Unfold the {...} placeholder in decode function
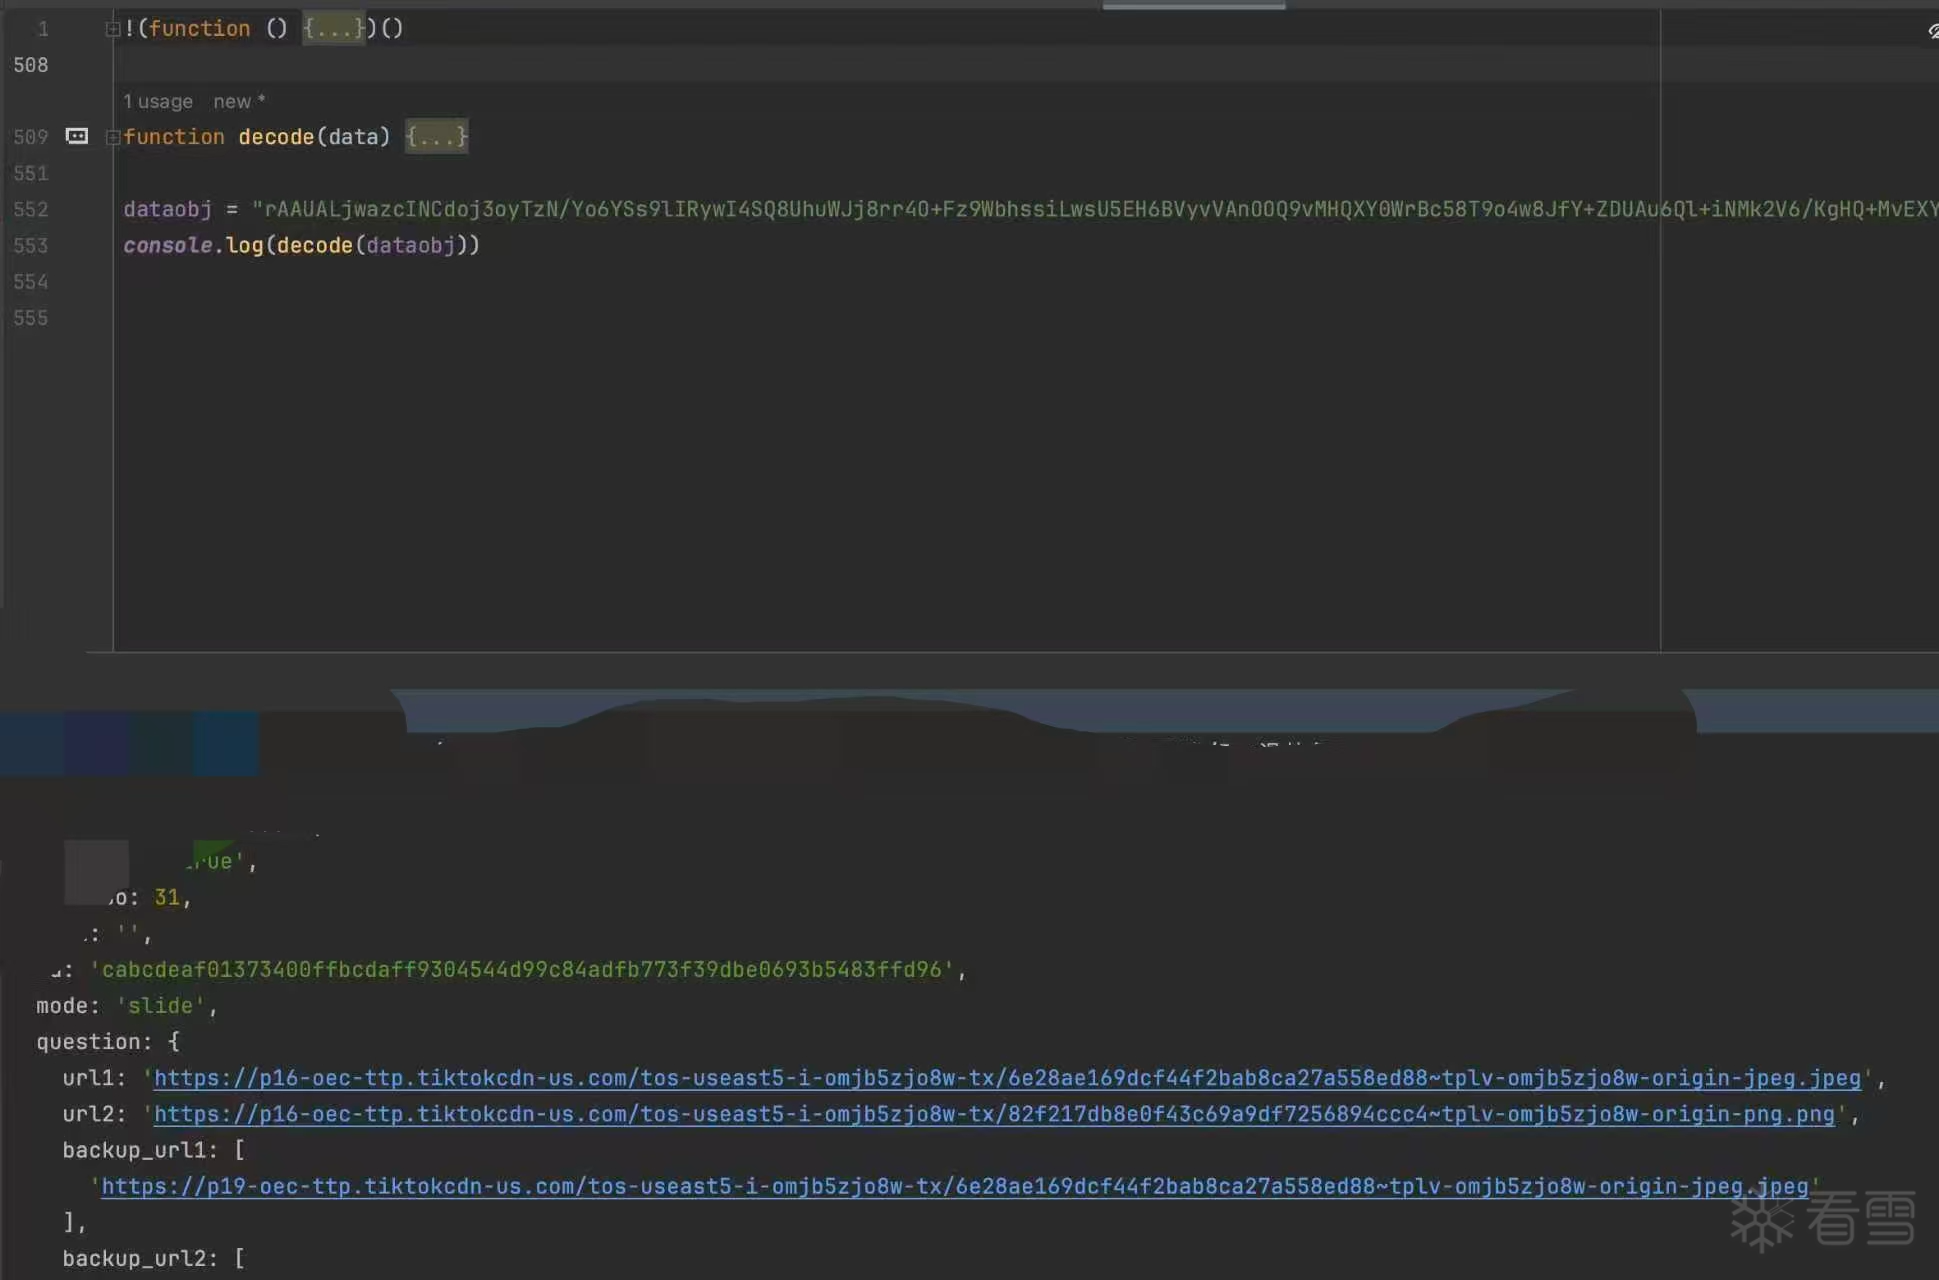 click(436, 137)
